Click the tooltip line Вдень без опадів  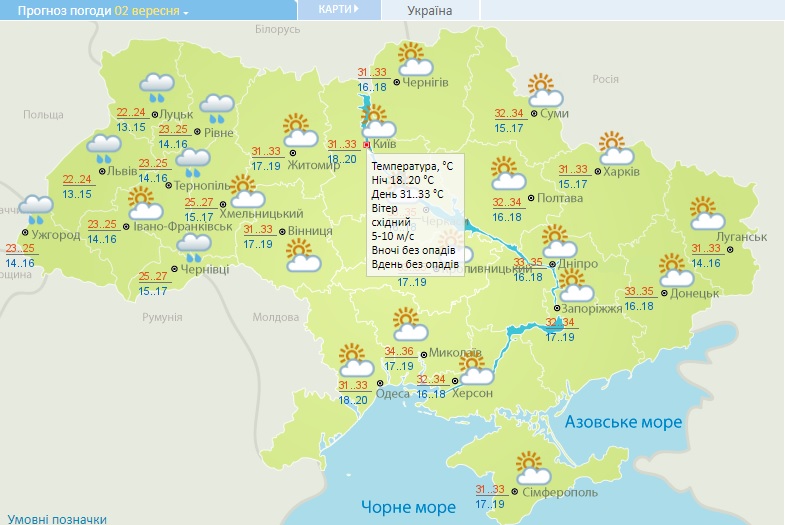(x=415, y=264)
